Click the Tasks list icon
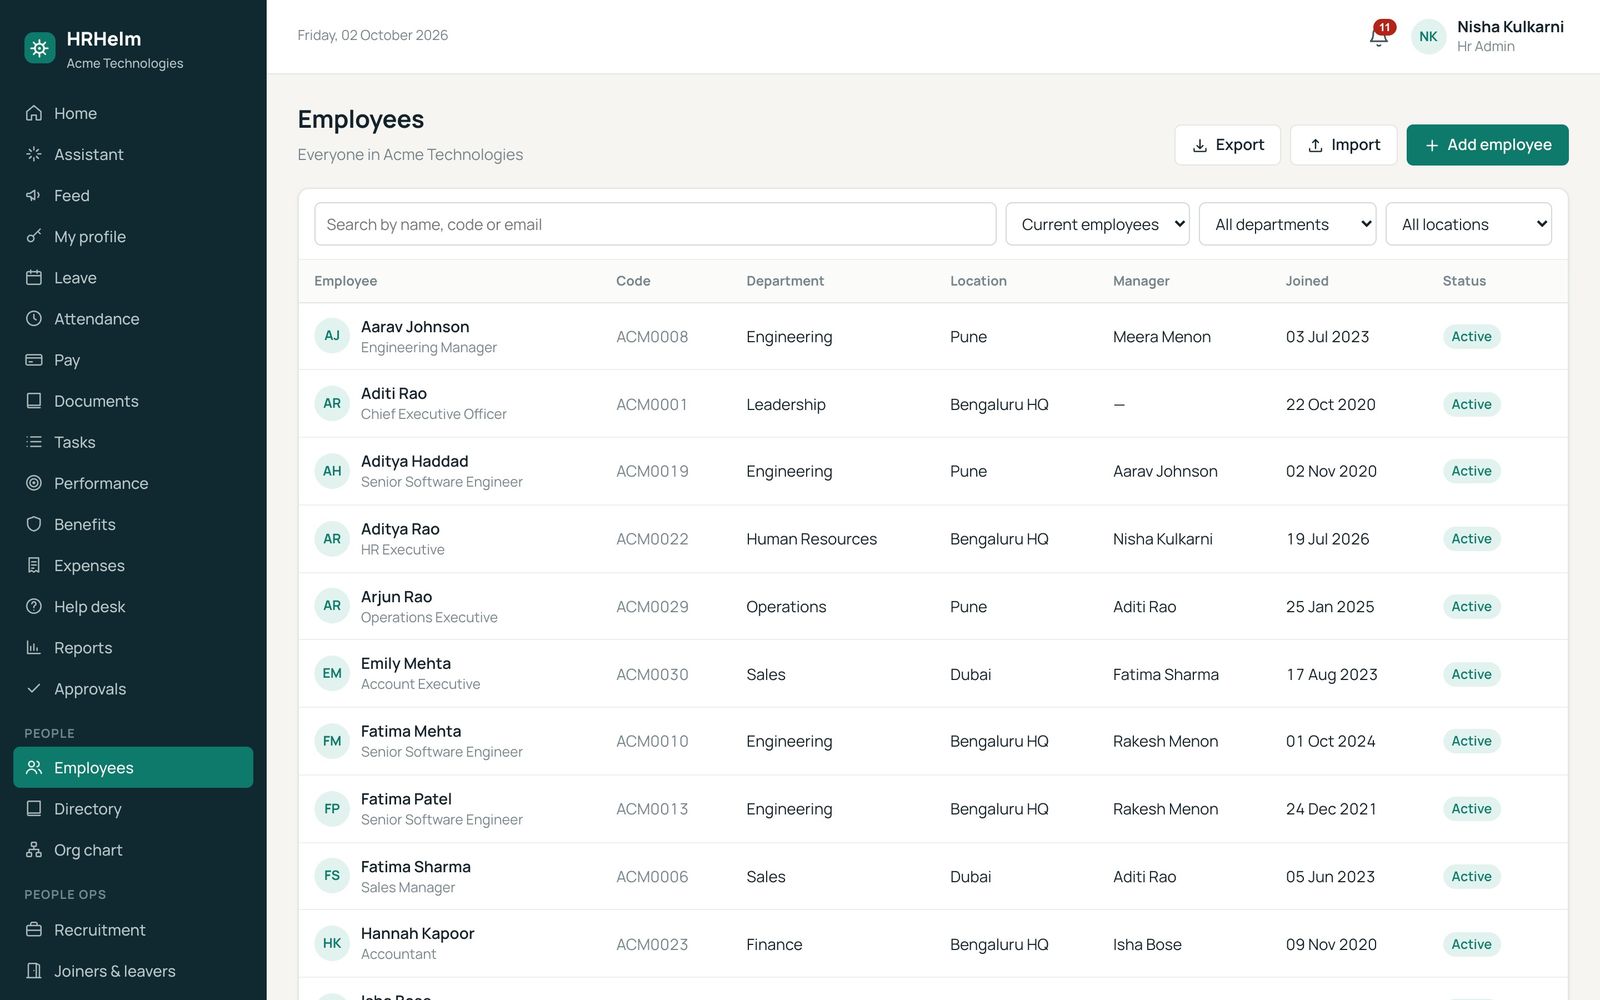 [34, 441]
